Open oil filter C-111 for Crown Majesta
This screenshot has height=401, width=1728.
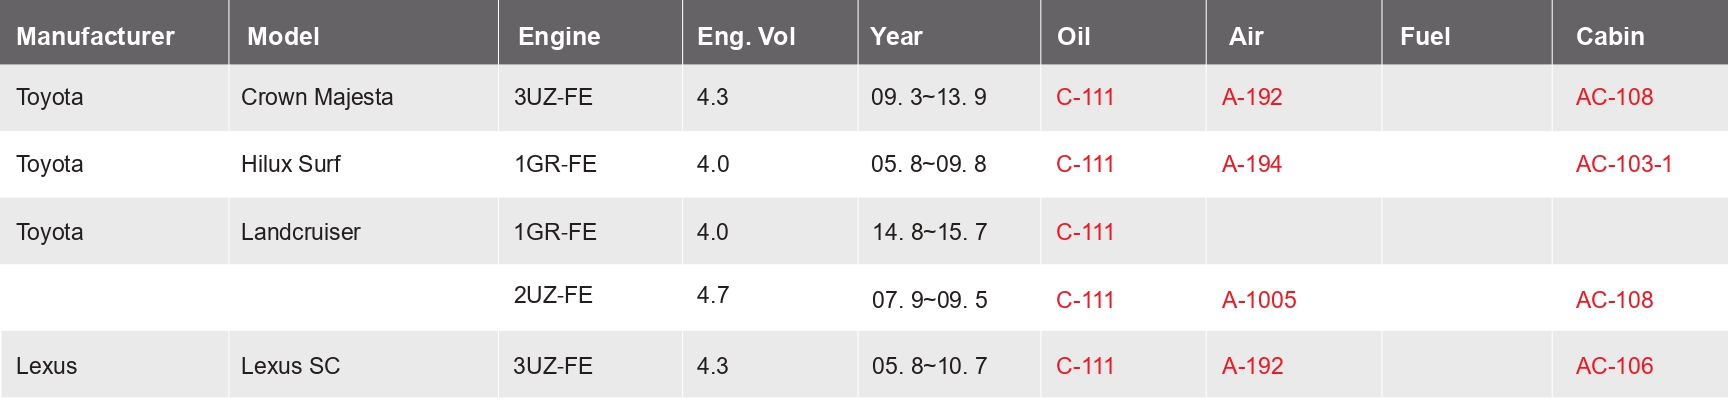pos(1085,97)
